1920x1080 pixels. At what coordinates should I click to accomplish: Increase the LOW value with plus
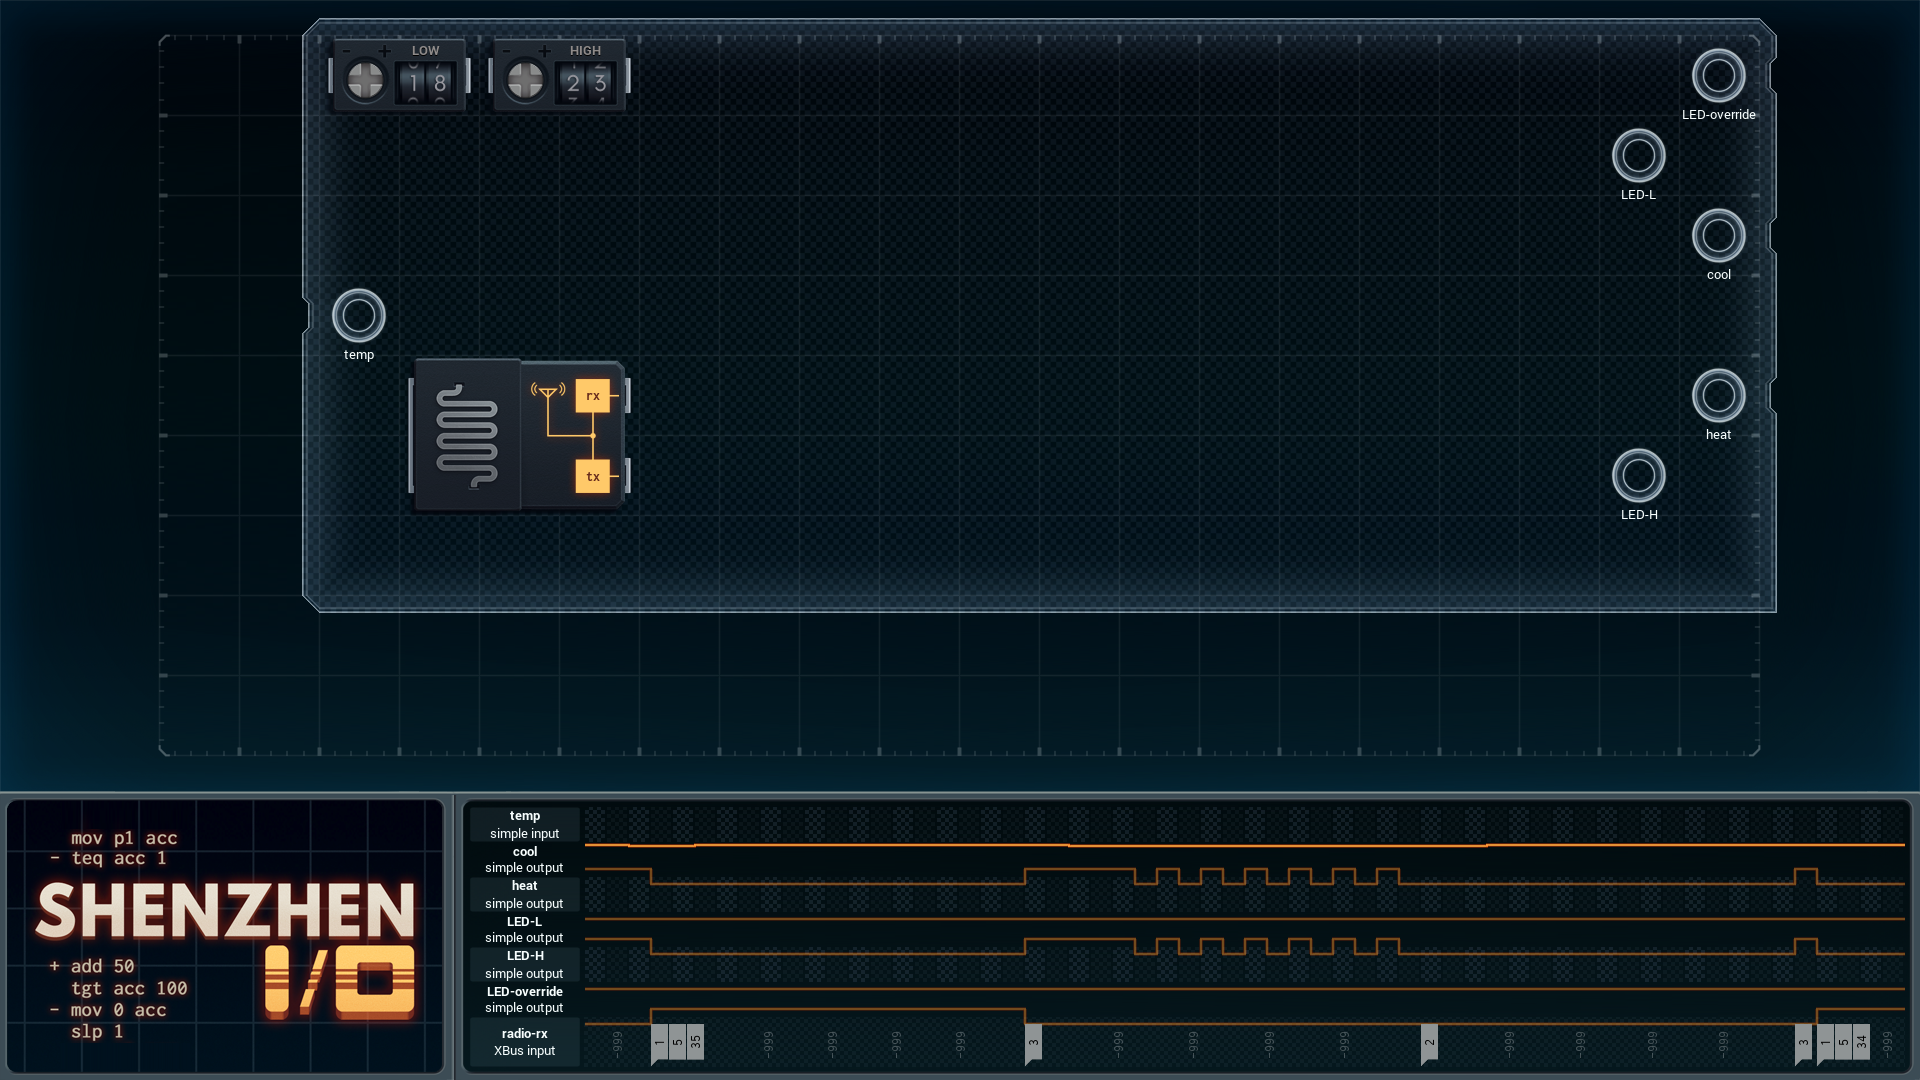point(384,51)
